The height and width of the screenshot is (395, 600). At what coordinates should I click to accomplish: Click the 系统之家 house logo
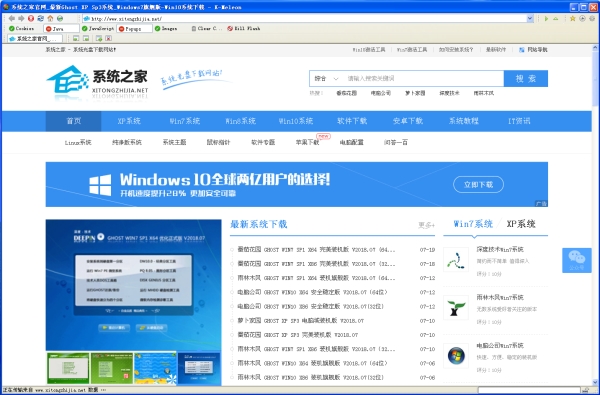68,80
